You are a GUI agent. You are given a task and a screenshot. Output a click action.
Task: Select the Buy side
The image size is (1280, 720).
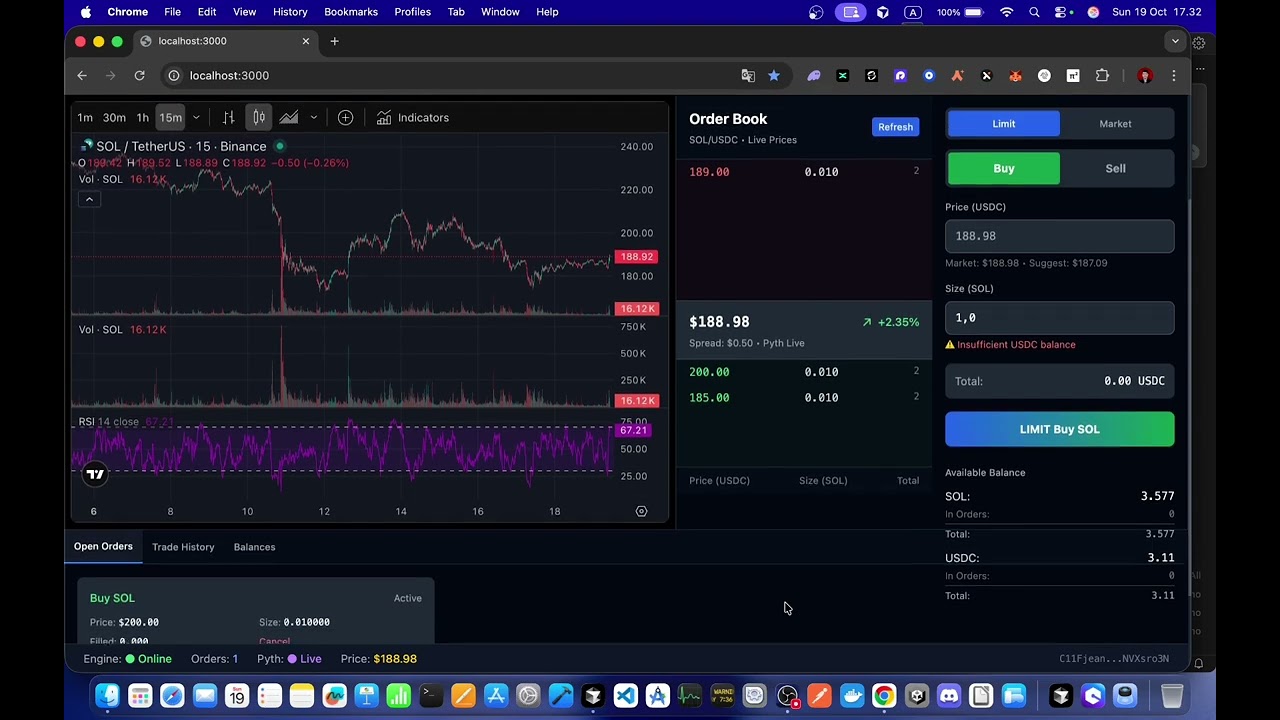point(1003,169)
